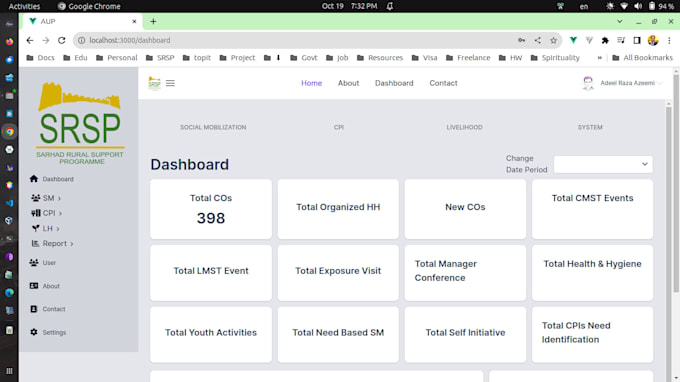Reload the page with refresh icon
680x382 pixels.
[x=62, y=40]
